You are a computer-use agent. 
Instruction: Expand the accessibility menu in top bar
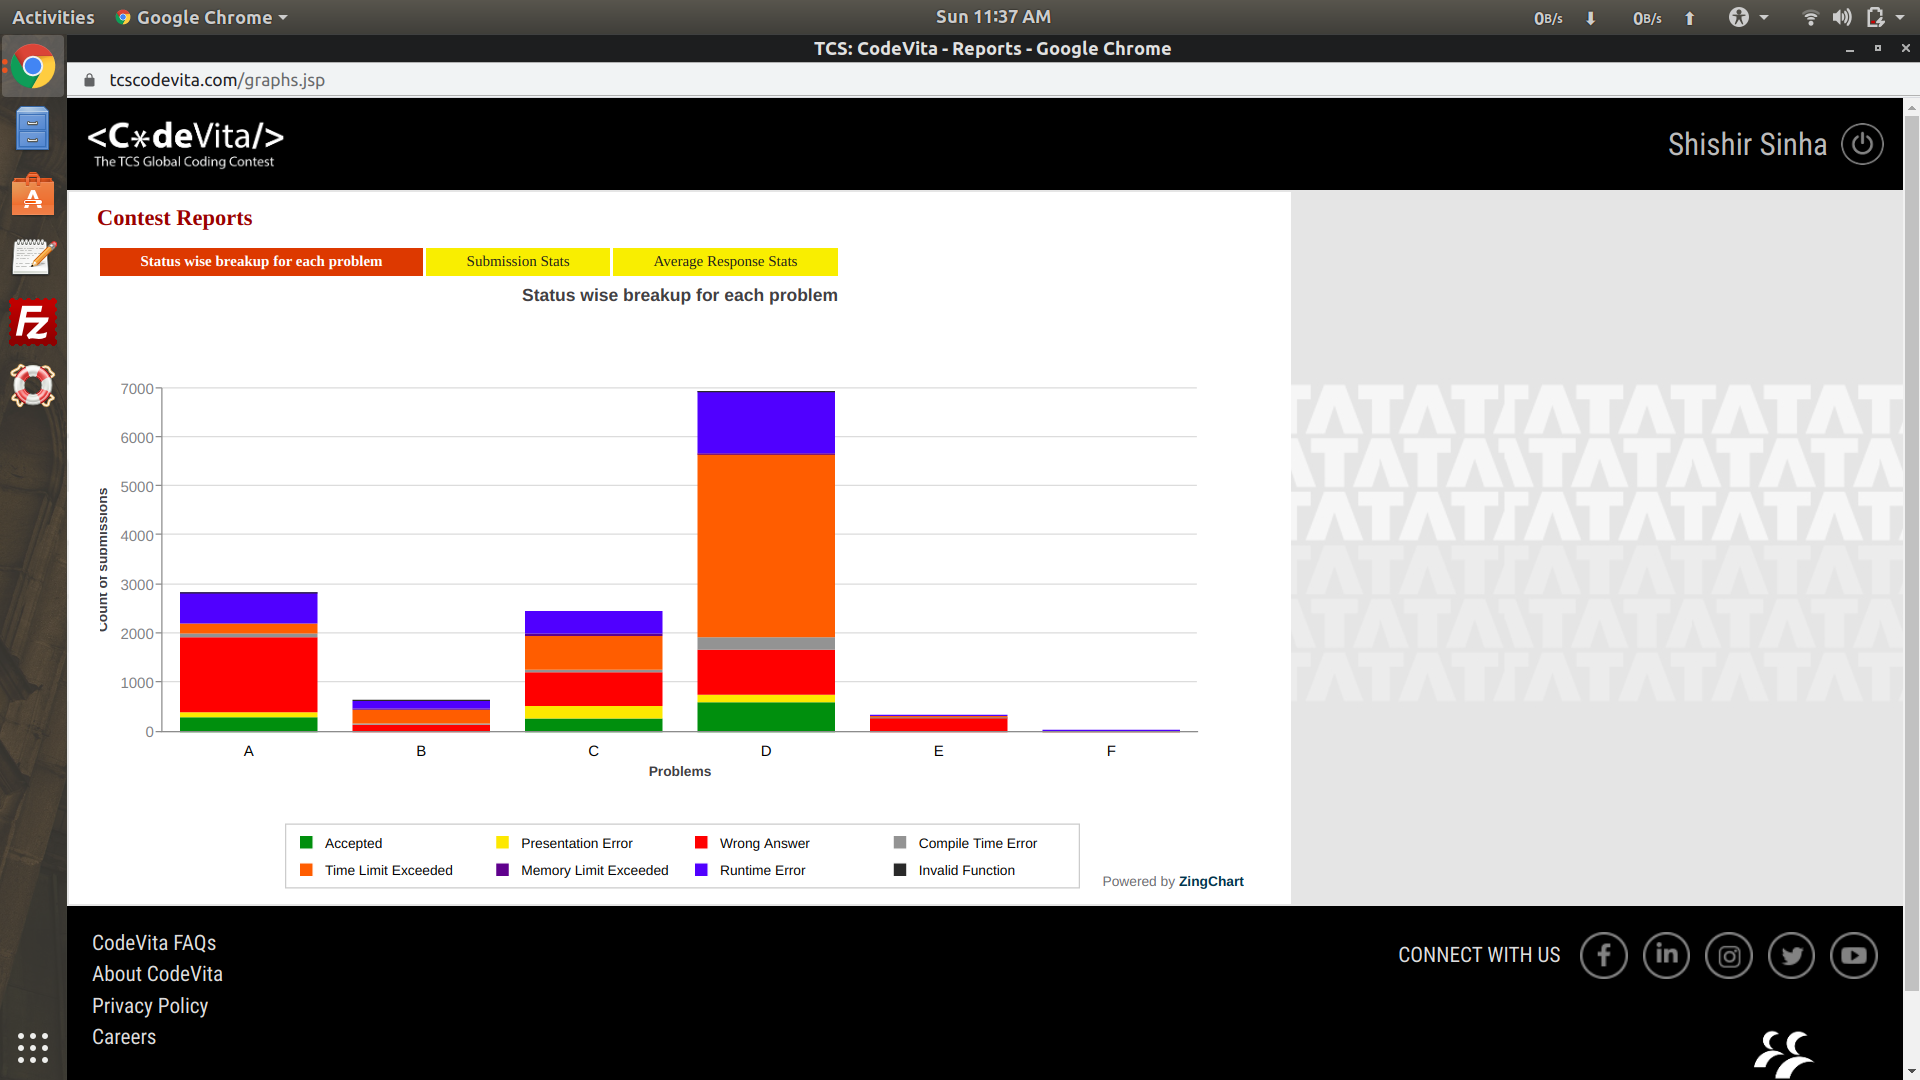pyautogui.click(x=1748, y=17)
